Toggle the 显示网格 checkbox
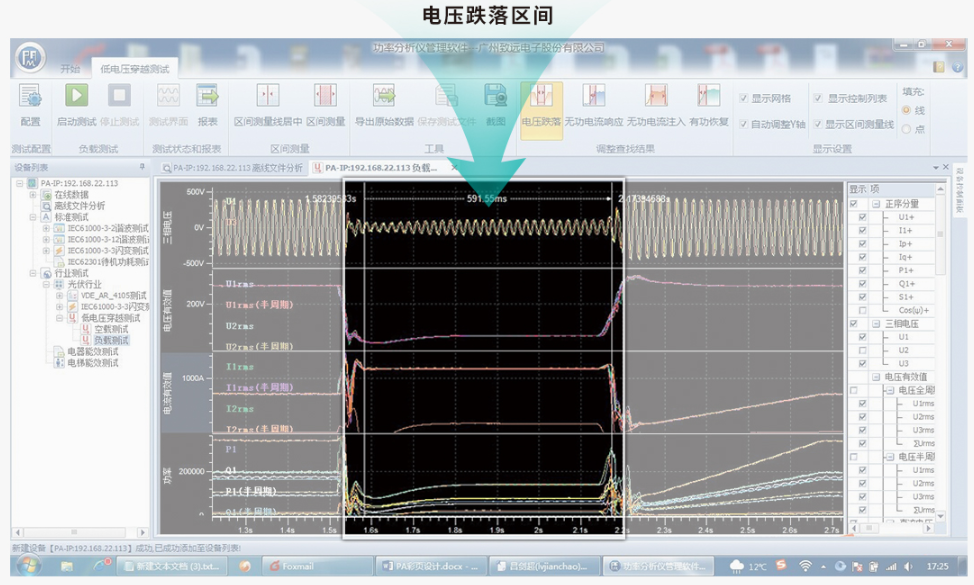The height and width of the screenshot is (585, 974). [x=744, y=98]
